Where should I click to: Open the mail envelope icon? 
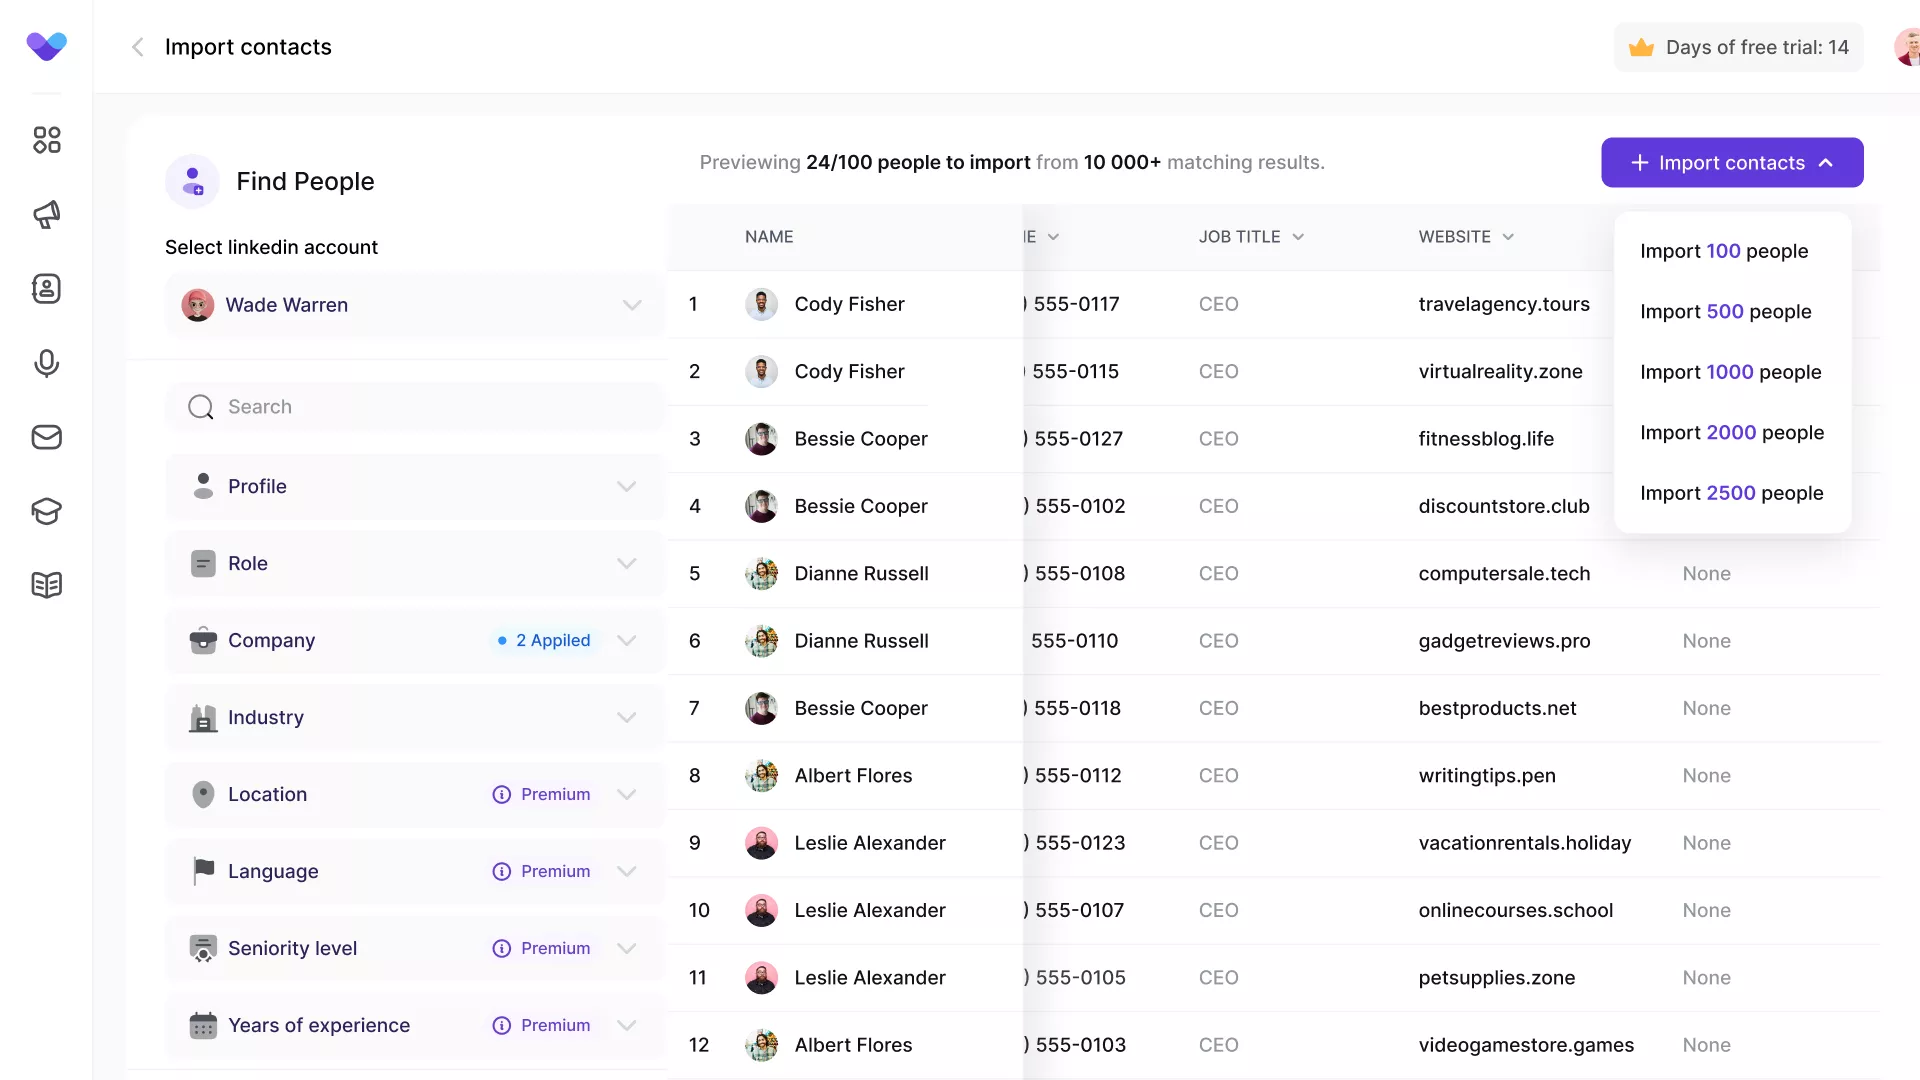tap(46, 437)
